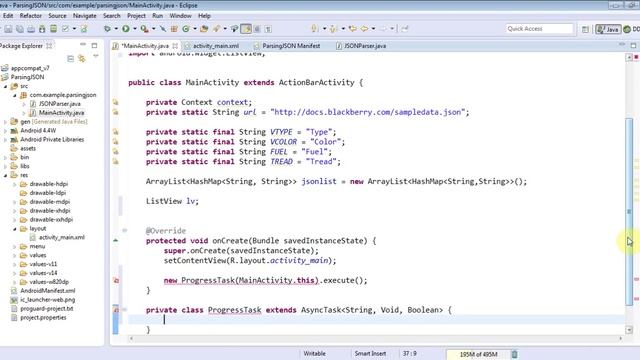Screen dimensions: 640x360
Task: Run Android Lint check icon
Action: 65,29
